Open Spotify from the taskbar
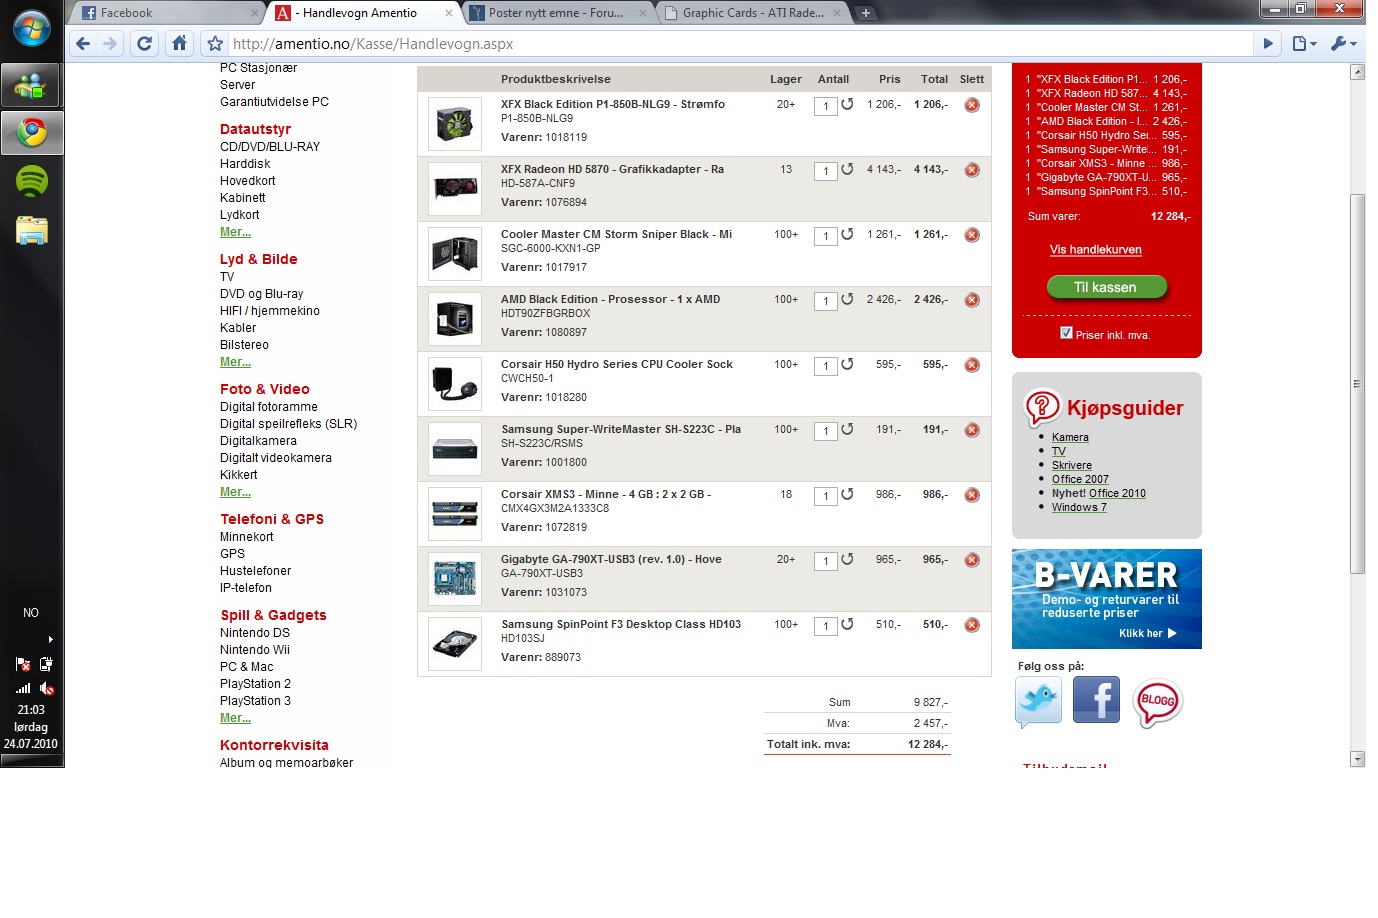This screenshot has width=1378, height=918. [x=32, y=181]
